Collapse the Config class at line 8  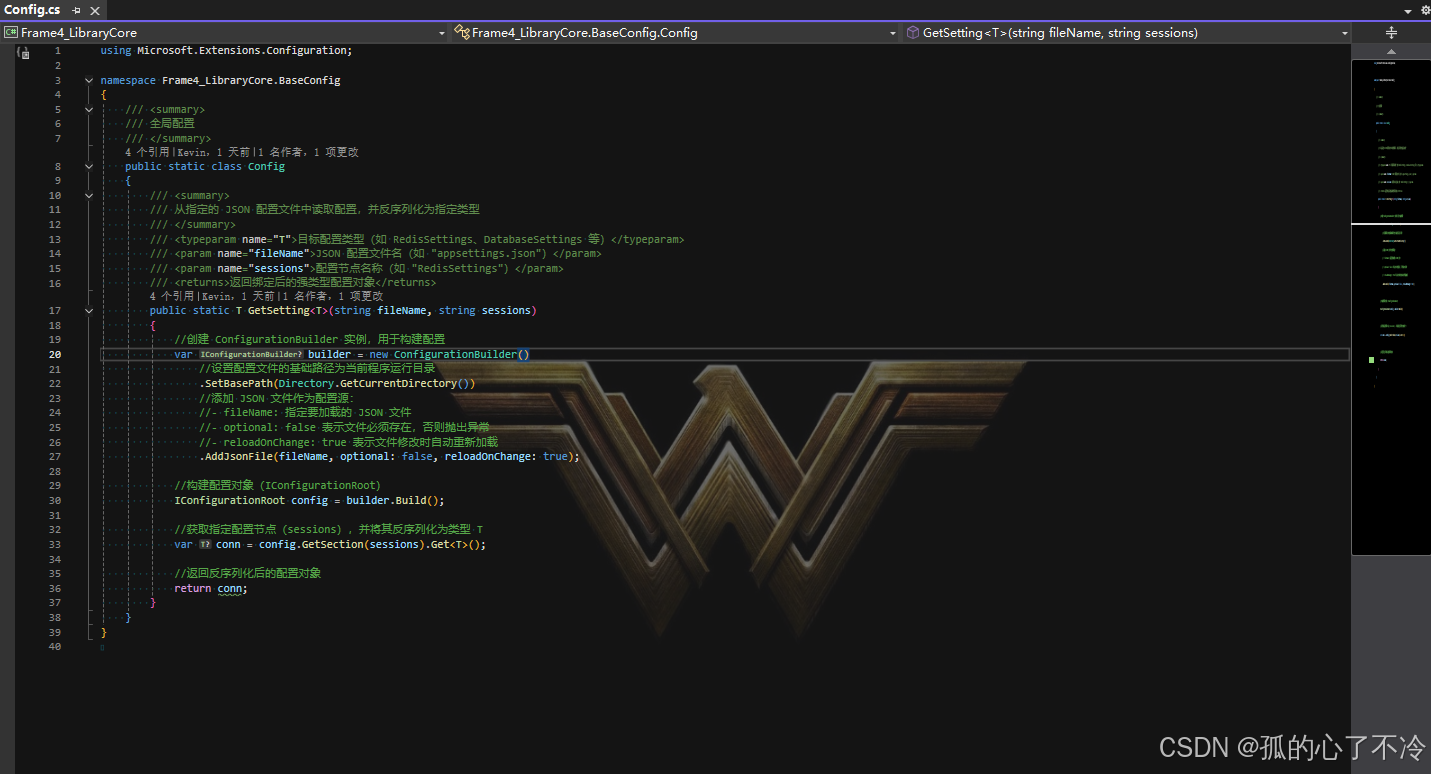click(x=88, y=167)
